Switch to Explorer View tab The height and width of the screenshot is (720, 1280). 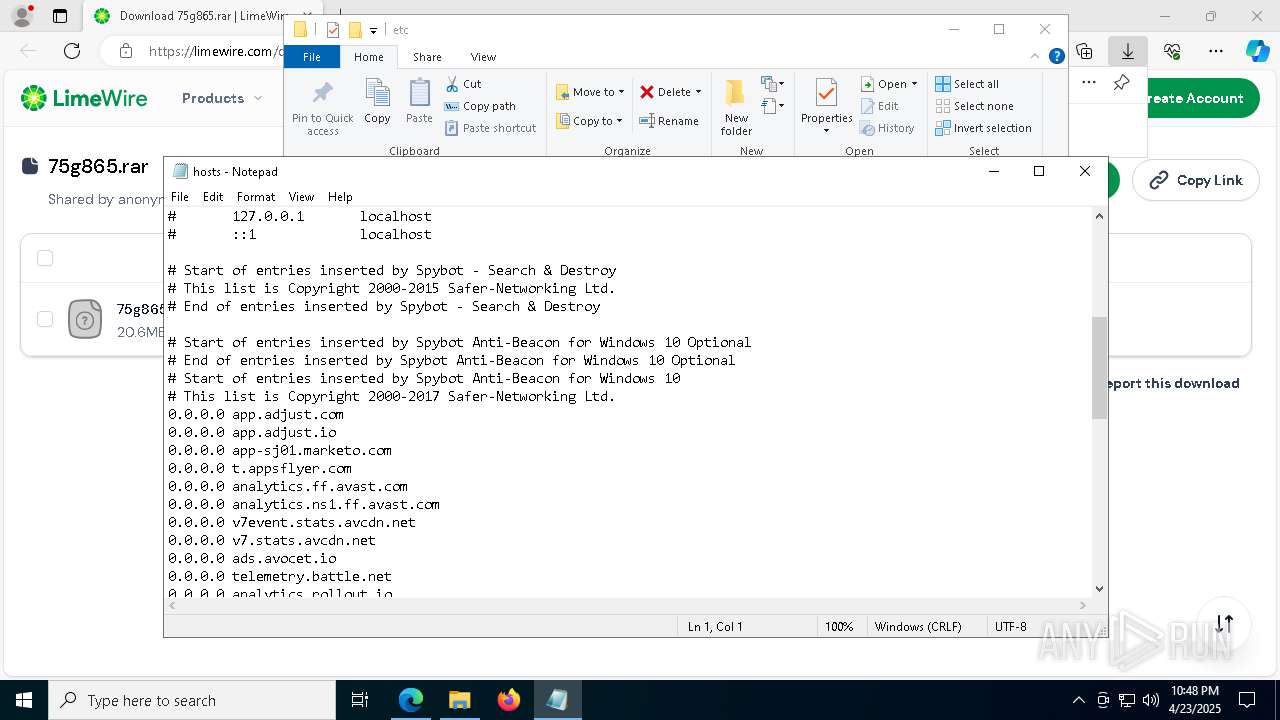tap(483, 57)
